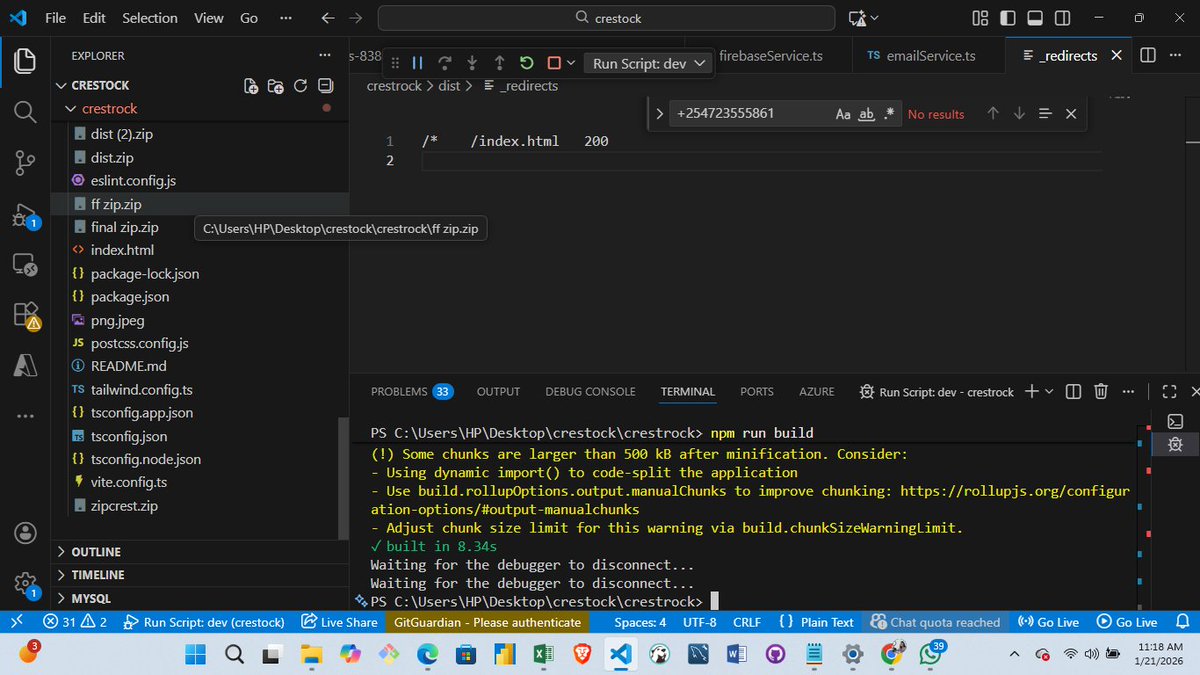Open the Selection menu
This screenshot has height=675, width=1200.
(150, 18)
